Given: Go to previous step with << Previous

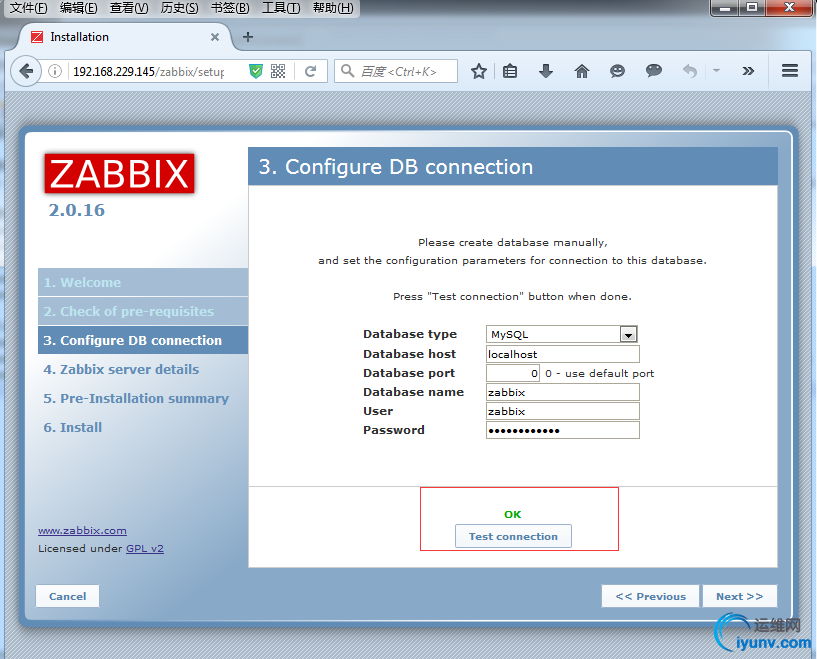Looking at the screenshot, I should click(650, 596).
